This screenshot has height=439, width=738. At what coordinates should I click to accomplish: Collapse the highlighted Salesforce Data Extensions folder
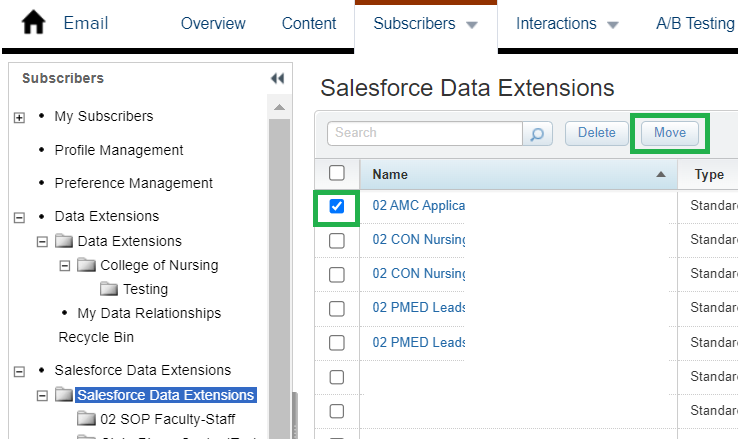tap(42, 396)
